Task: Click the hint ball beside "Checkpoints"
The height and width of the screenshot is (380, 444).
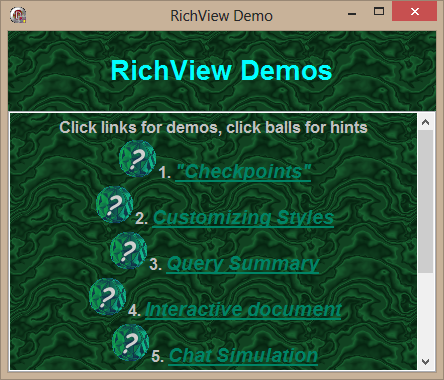Action: click(138, 159)
